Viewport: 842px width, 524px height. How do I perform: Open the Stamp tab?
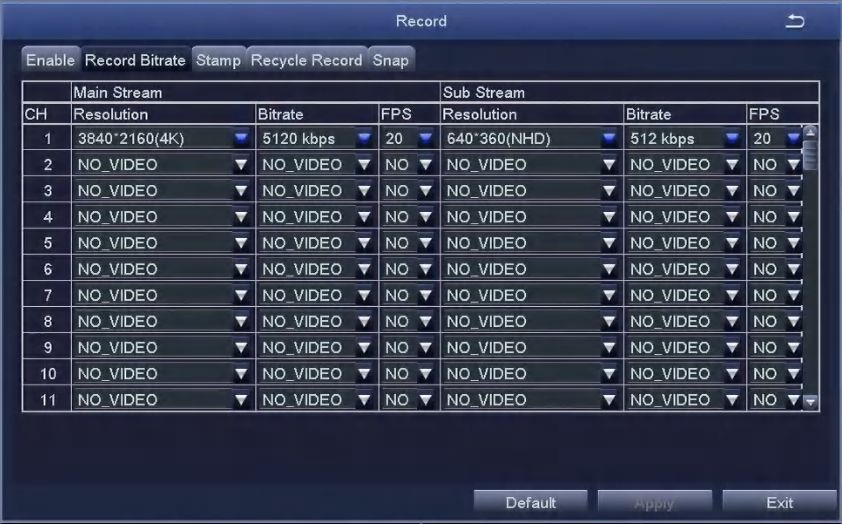coord(218,60)
